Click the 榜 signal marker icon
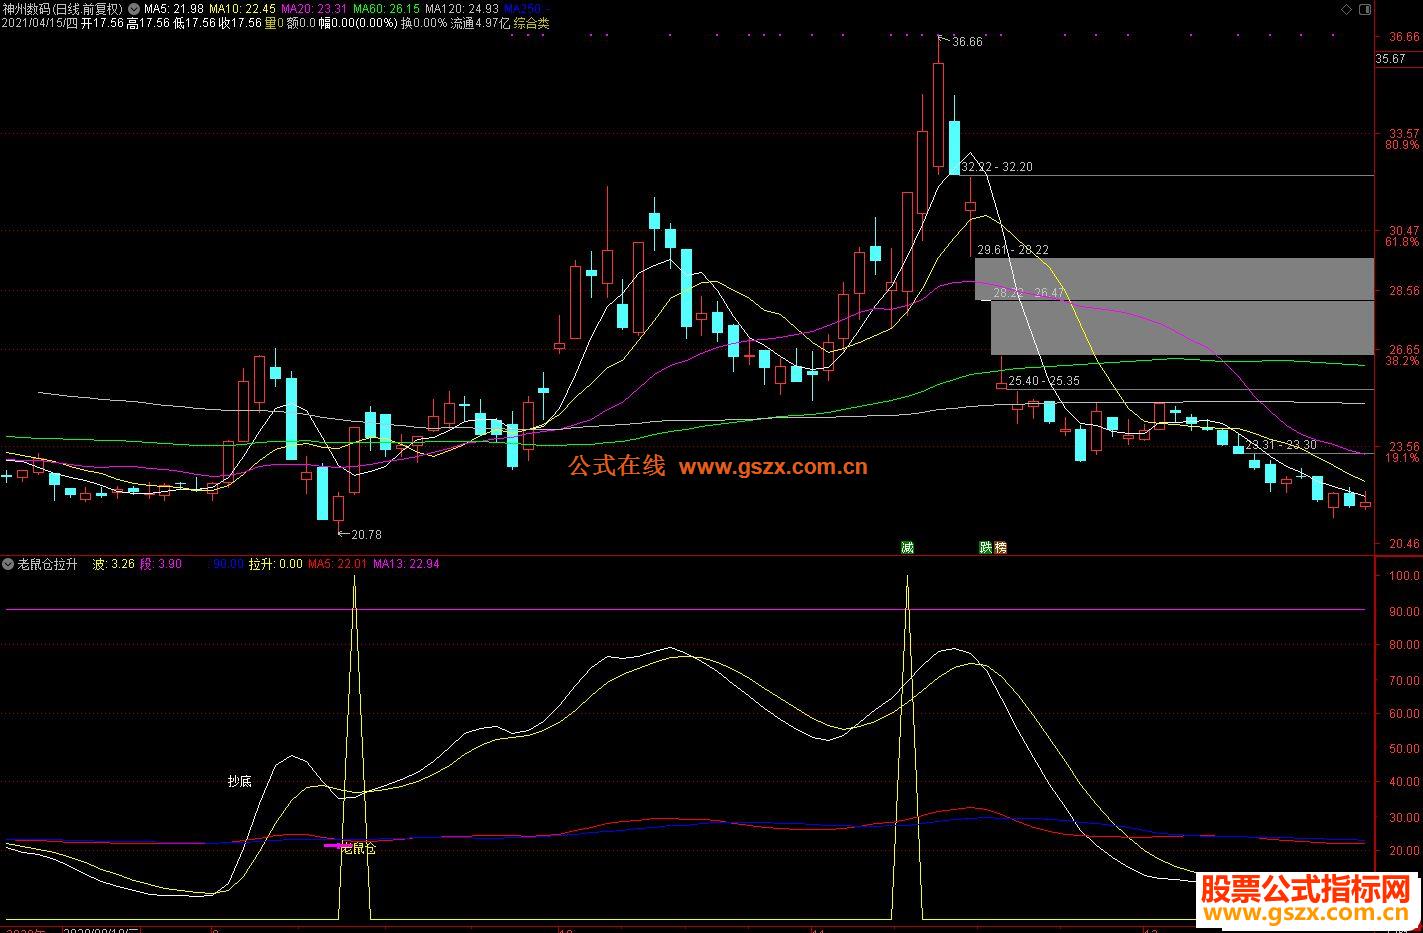The width and height of the screenshot is (1423, 933). coord(1000,547)
